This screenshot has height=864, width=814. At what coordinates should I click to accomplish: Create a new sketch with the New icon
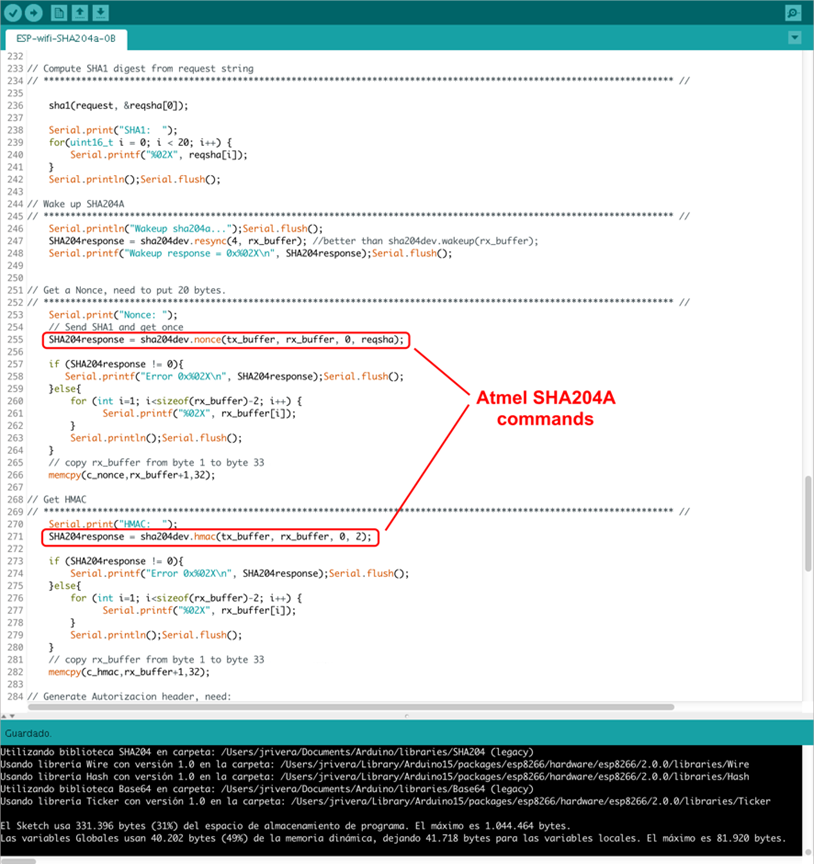(59, 13)
